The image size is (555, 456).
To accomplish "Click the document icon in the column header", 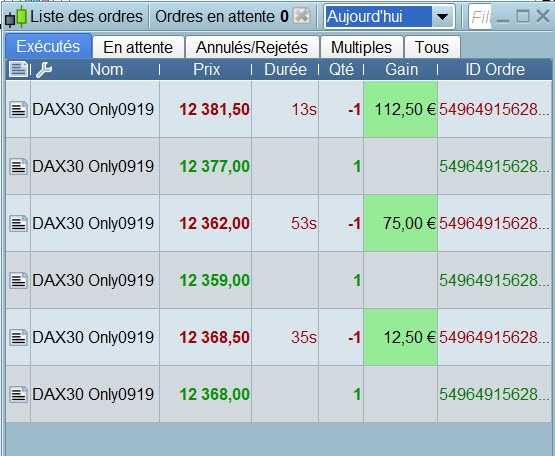I will coord(18,69).
